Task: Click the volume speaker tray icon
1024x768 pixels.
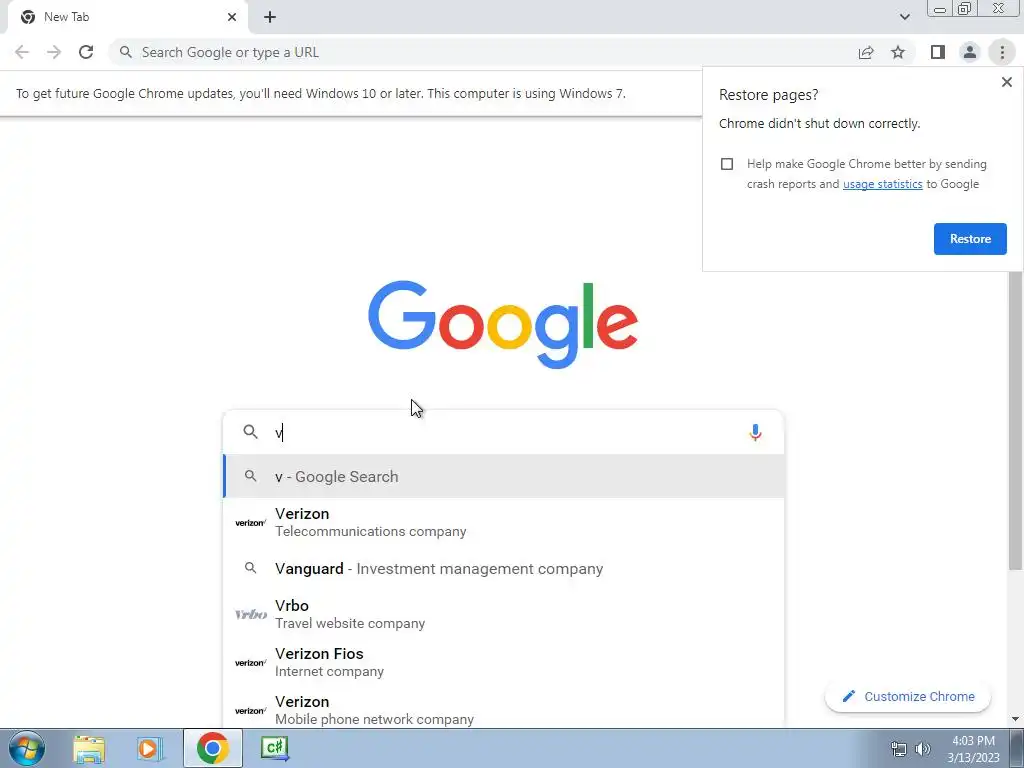Action: (923, 749)
